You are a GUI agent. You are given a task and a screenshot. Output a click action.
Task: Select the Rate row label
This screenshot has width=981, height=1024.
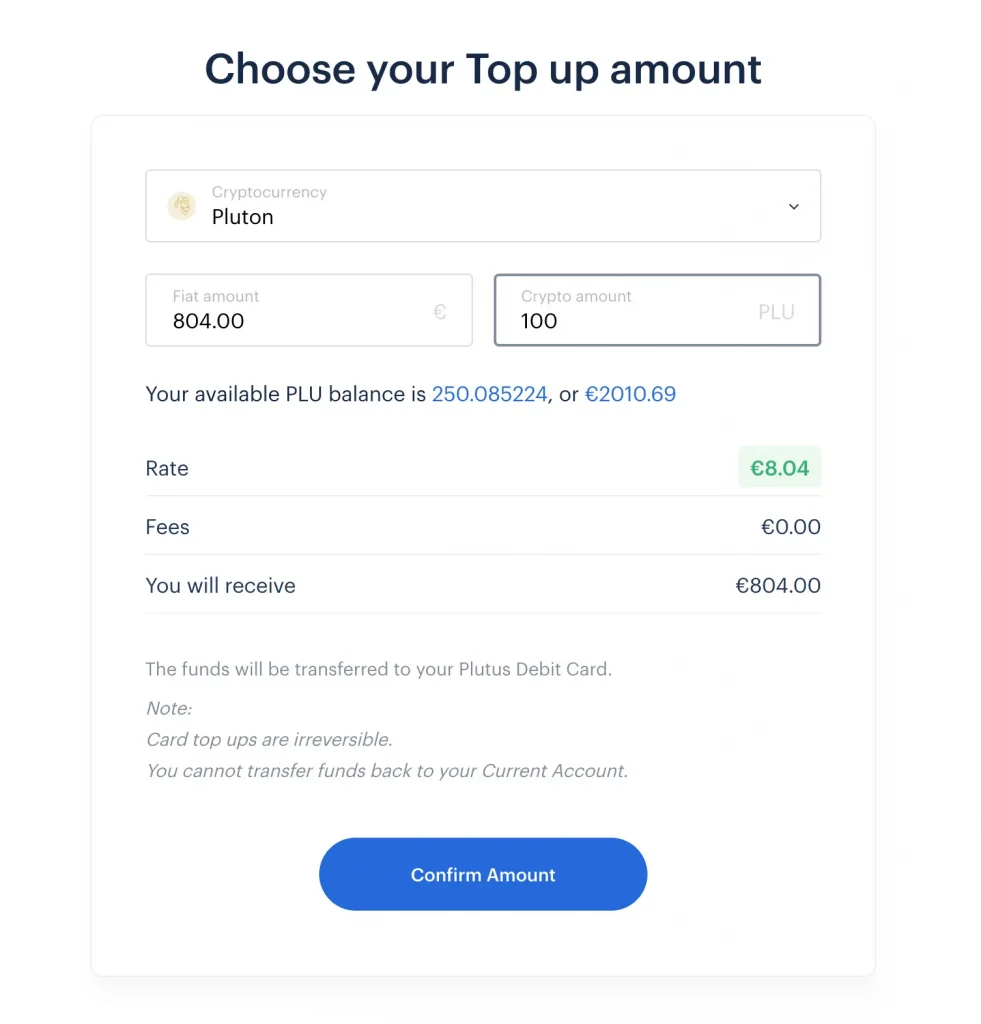point(167,468)
